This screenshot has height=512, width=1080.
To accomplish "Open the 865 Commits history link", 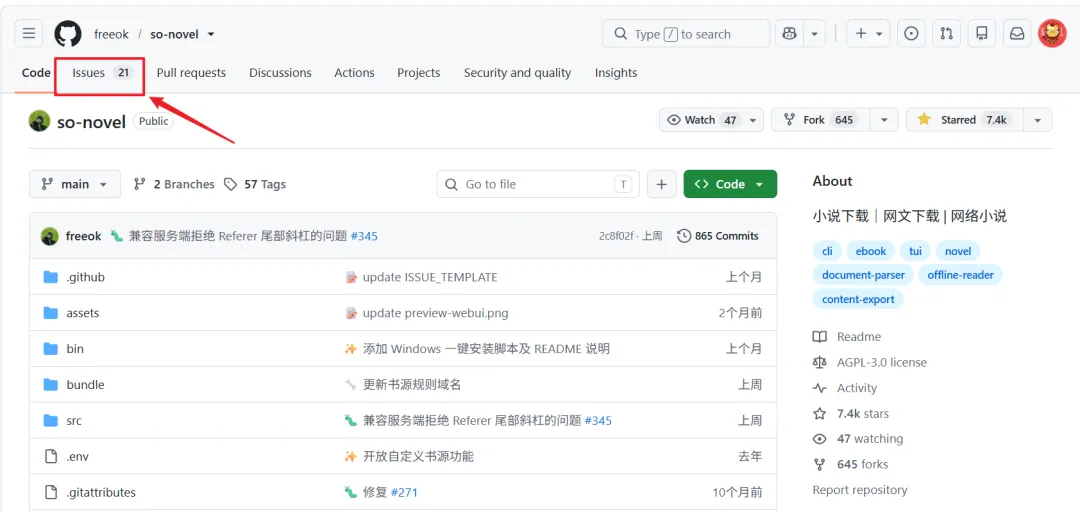I will click(718, 236).
